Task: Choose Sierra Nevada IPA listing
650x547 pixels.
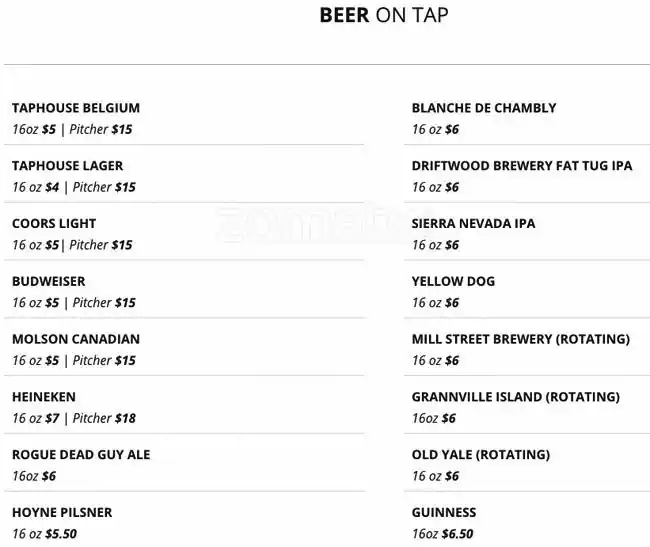Action: [x=473, y=224]
